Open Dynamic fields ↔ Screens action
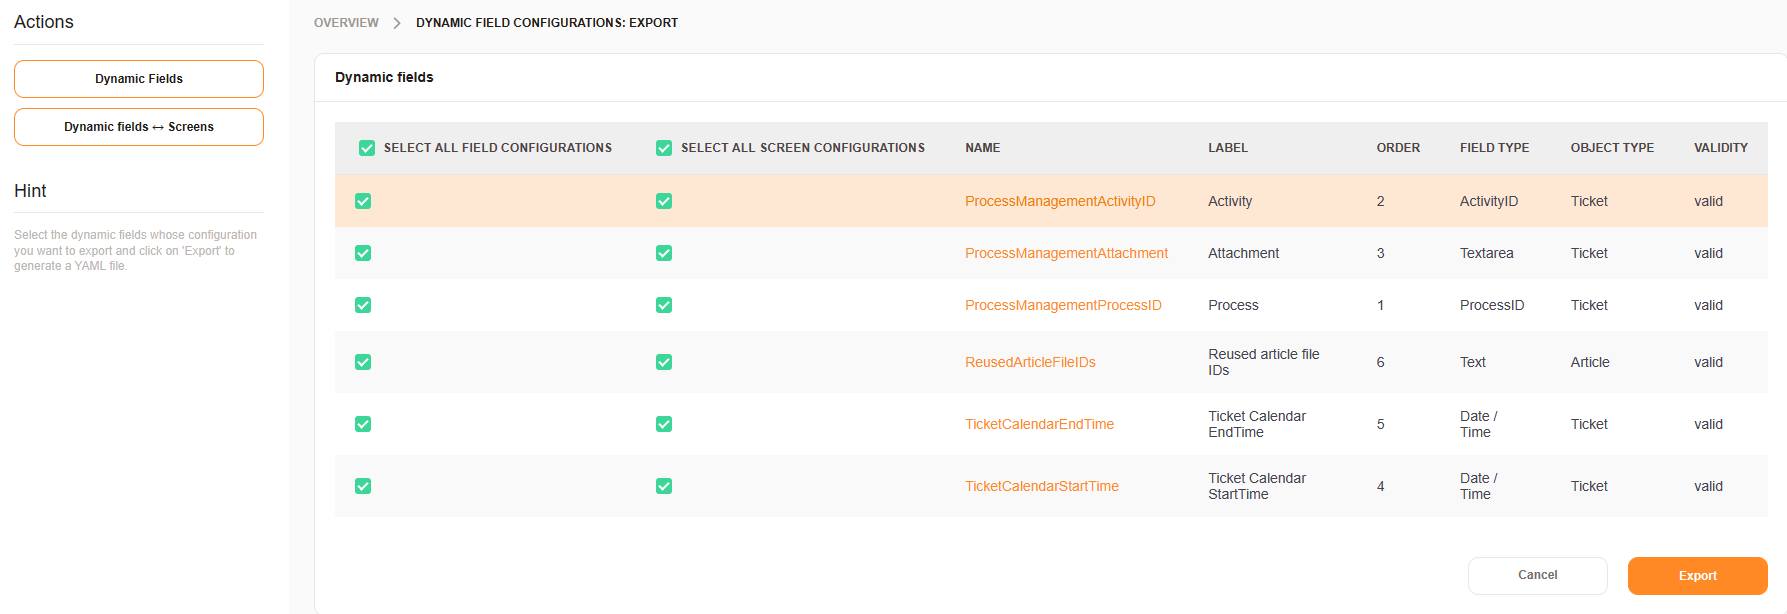Viewport: 1787px width, 614px height. 139,127
